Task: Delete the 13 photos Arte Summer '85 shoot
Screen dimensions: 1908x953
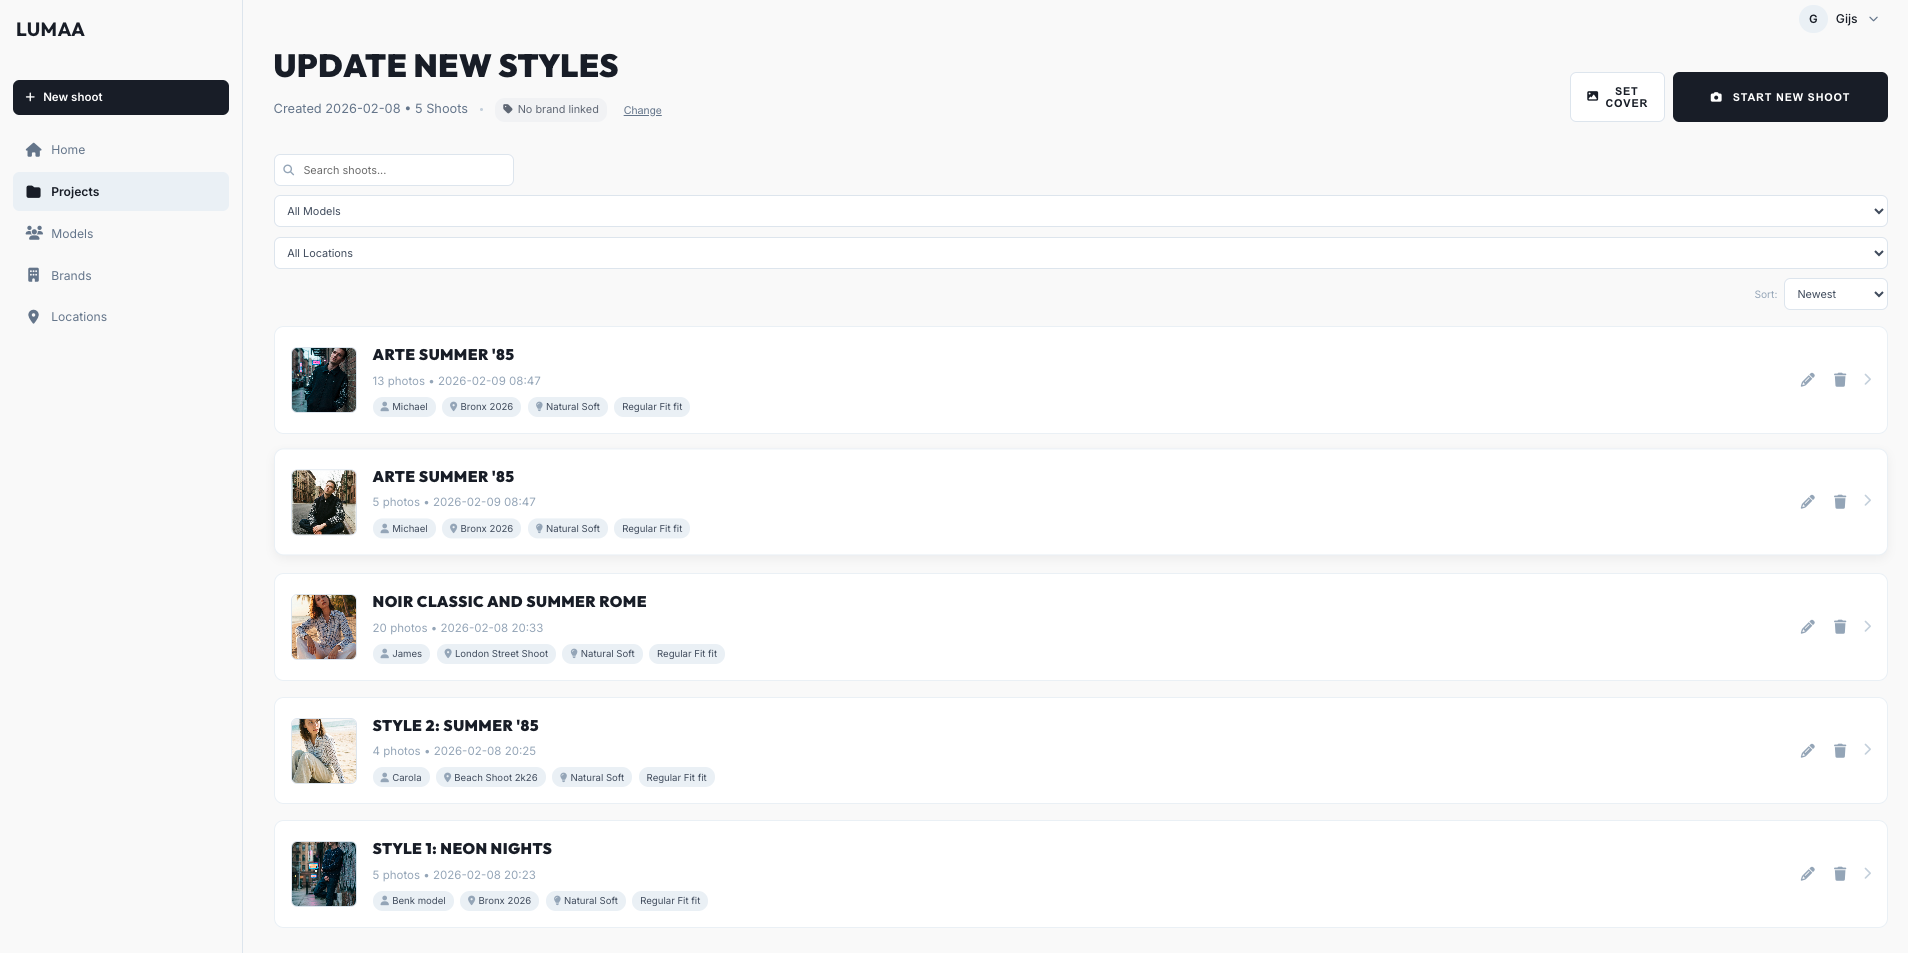Action: [x=1839, y=380]
